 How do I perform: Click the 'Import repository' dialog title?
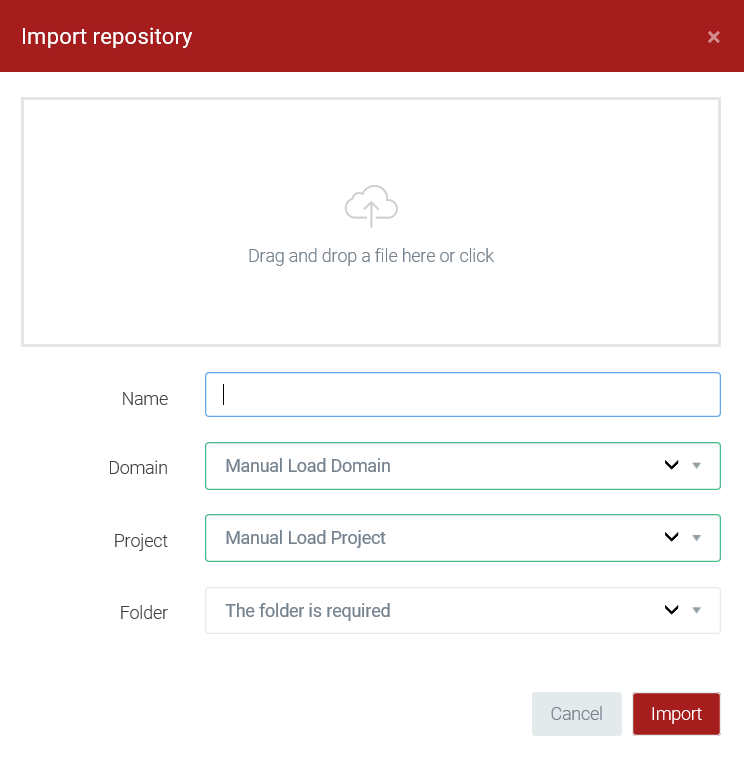click(x=107, y=37)
